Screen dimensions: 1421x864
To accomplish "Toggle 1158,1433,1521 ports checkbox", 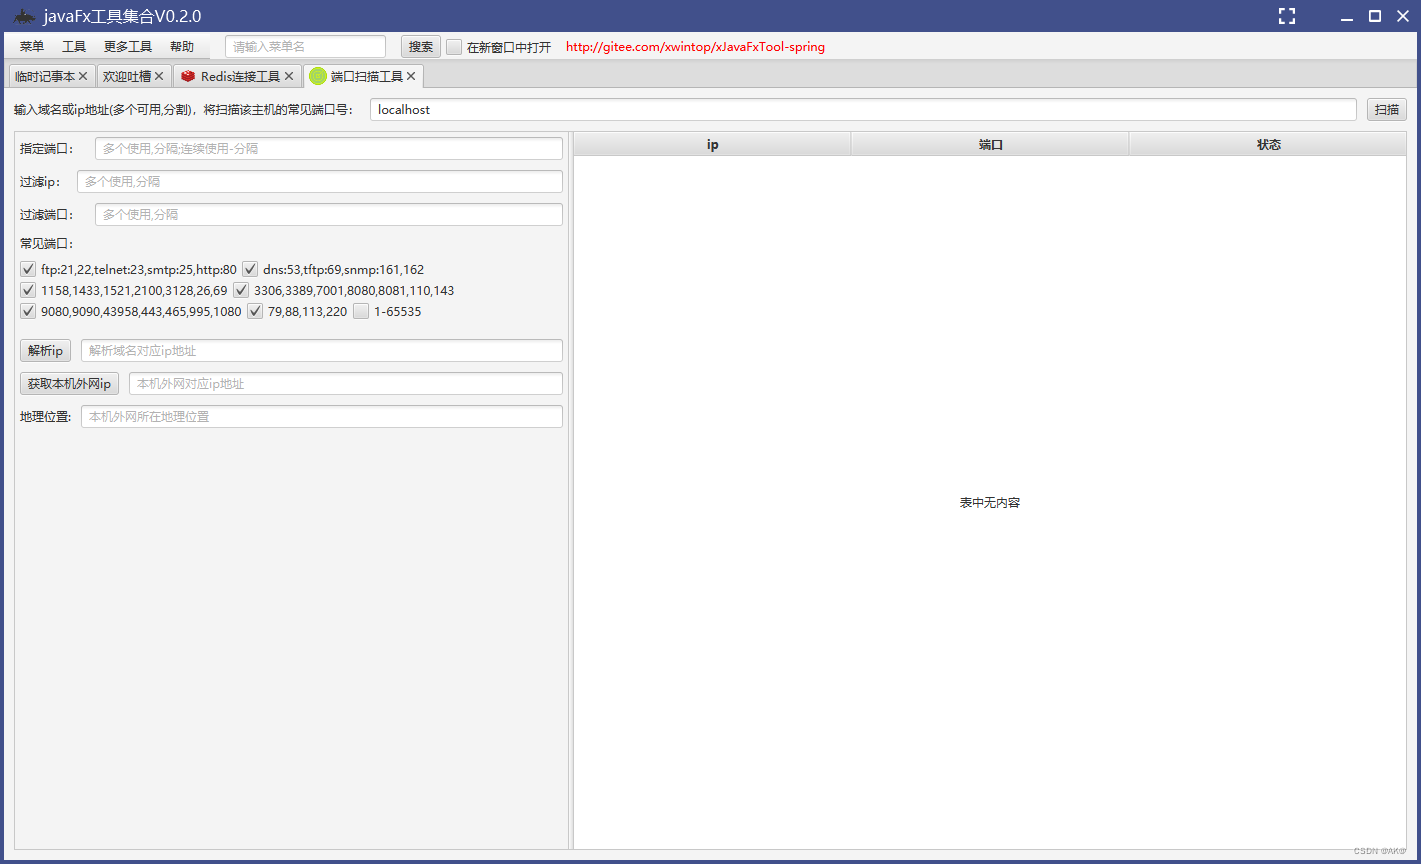I will coord(28,290).
